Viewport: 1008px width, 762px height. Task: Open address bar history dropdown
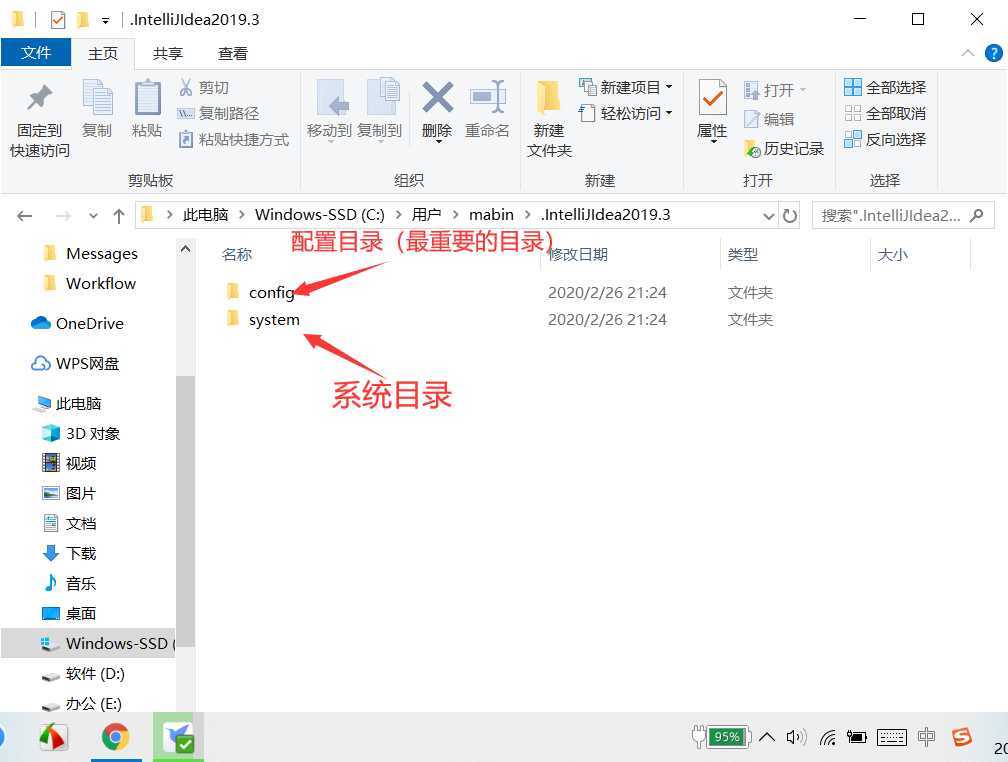[768, 216]
